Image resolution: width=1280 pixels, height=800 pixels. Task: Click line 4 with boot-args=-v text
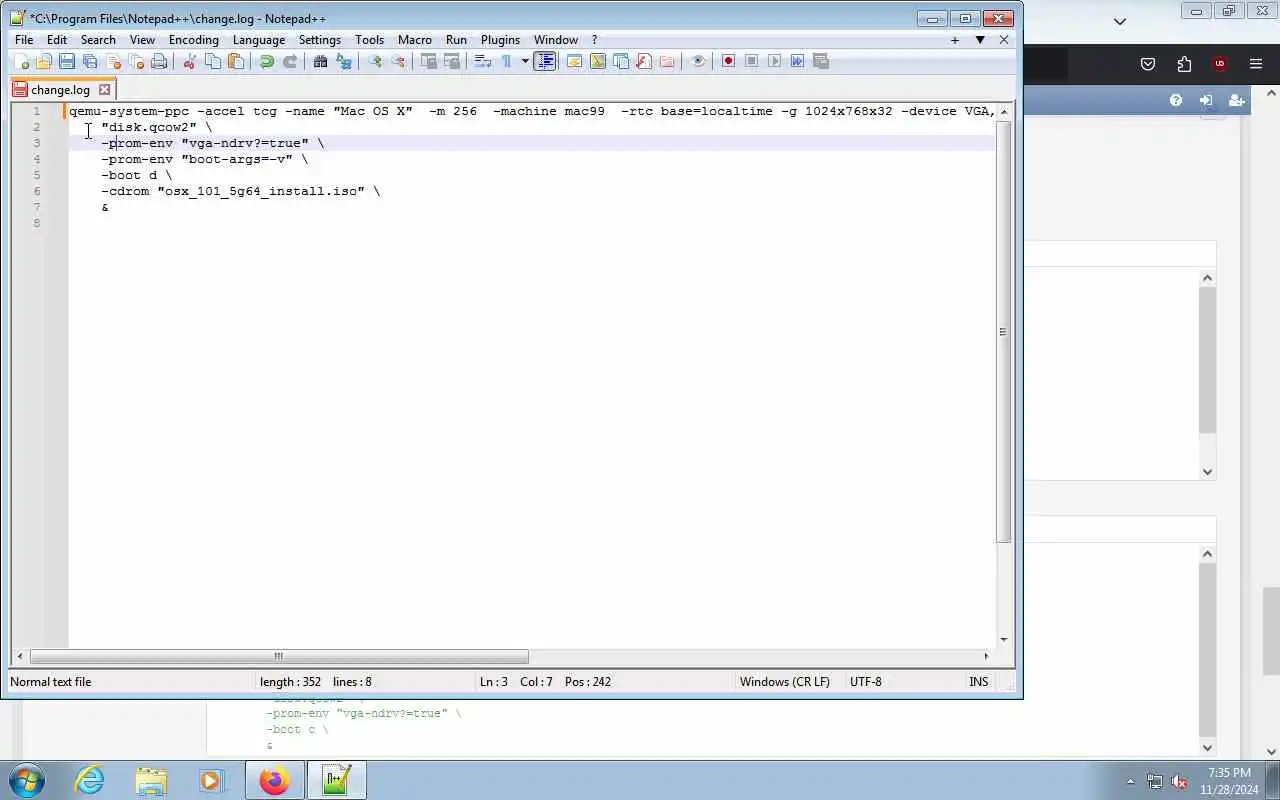(x=532, y=159)
